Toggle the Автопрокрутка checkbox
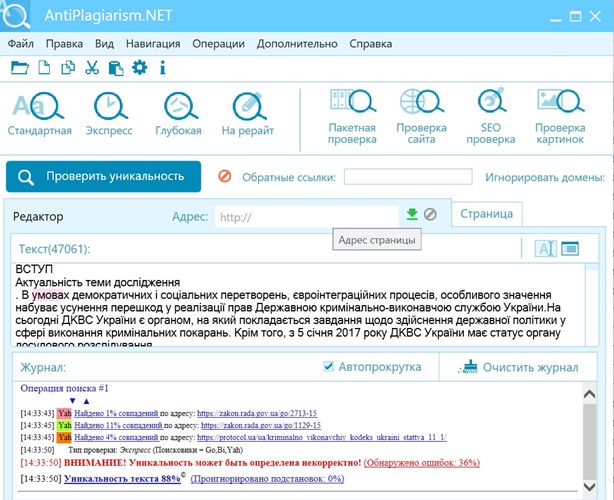 (328, 366)
